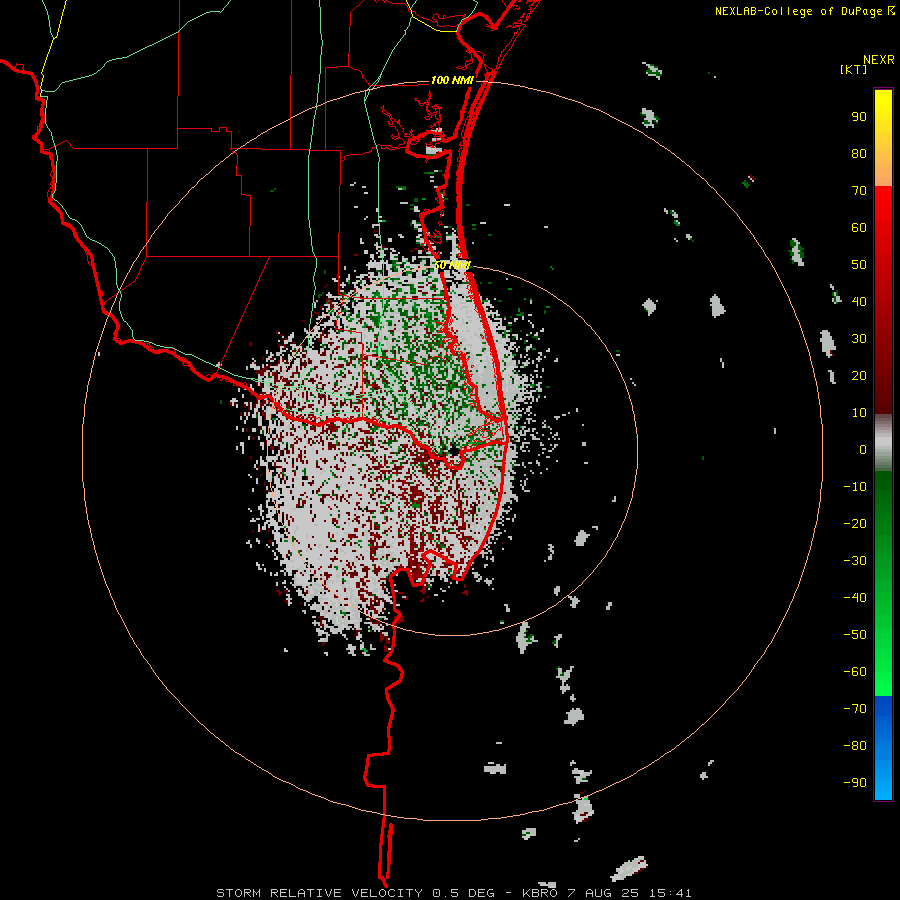Click the -20 velocity scale label
Viewport: 900px width, 900px height.
click(855, 524)
